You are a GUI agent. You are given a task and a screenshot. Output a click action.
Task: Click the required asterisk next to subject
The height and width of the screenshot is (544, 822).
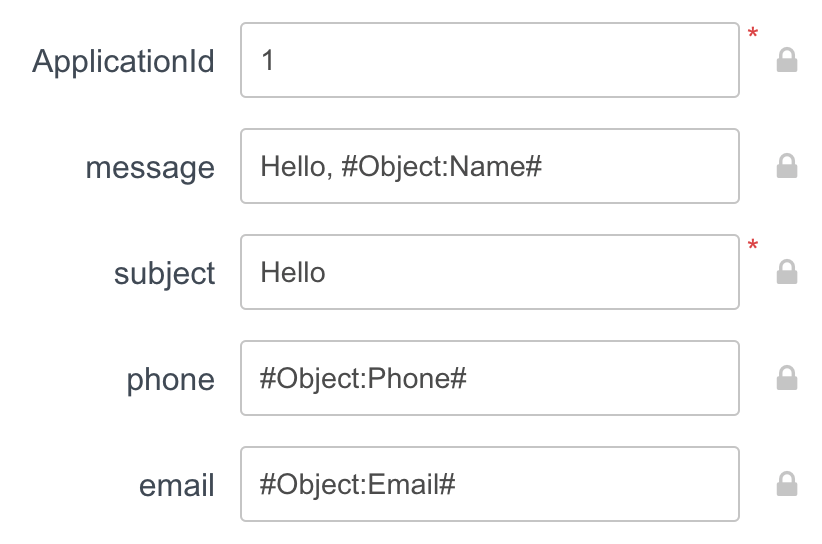coord(753,246)
